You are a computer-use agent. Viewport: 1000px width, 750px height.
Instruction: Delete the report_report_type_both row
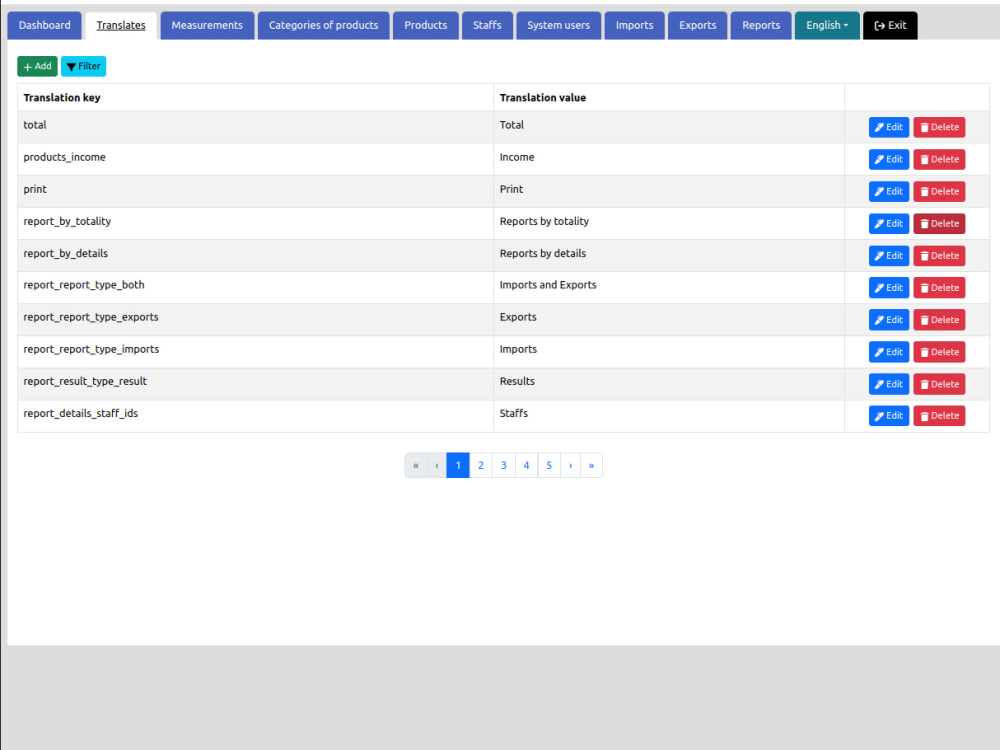point(939,288)
